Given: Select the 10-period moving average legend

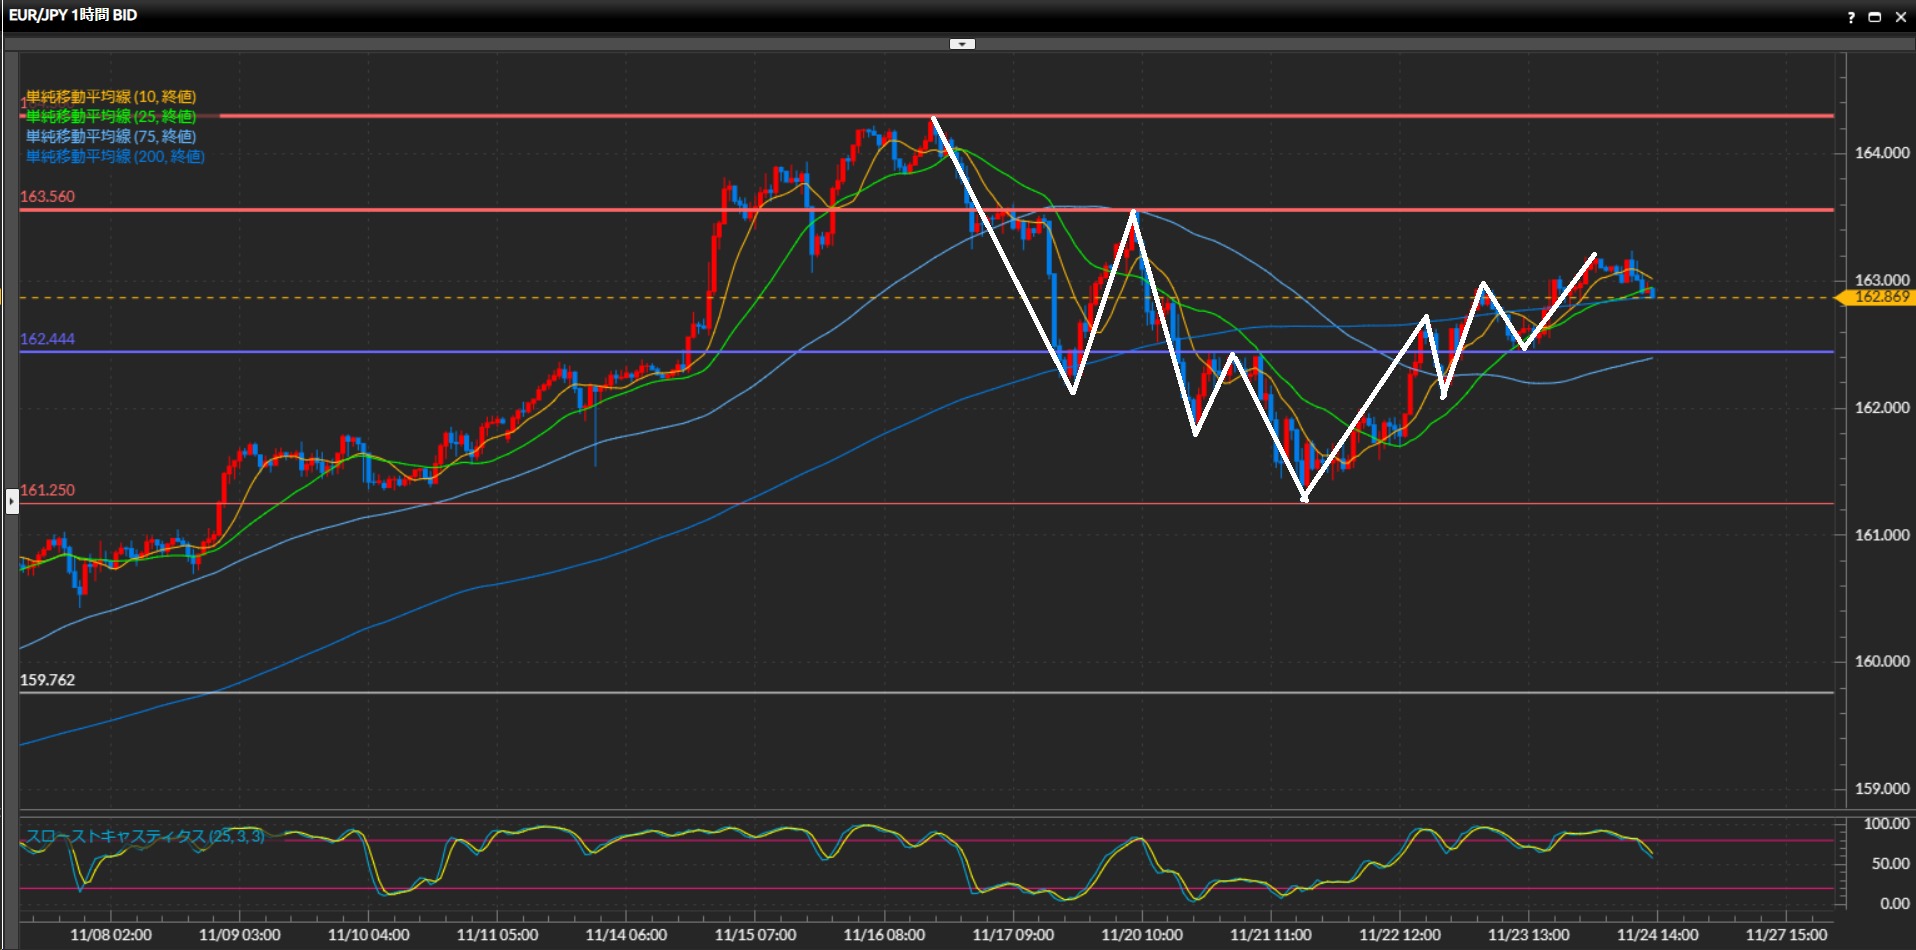Looking at the screenshot, I should 111,97.
